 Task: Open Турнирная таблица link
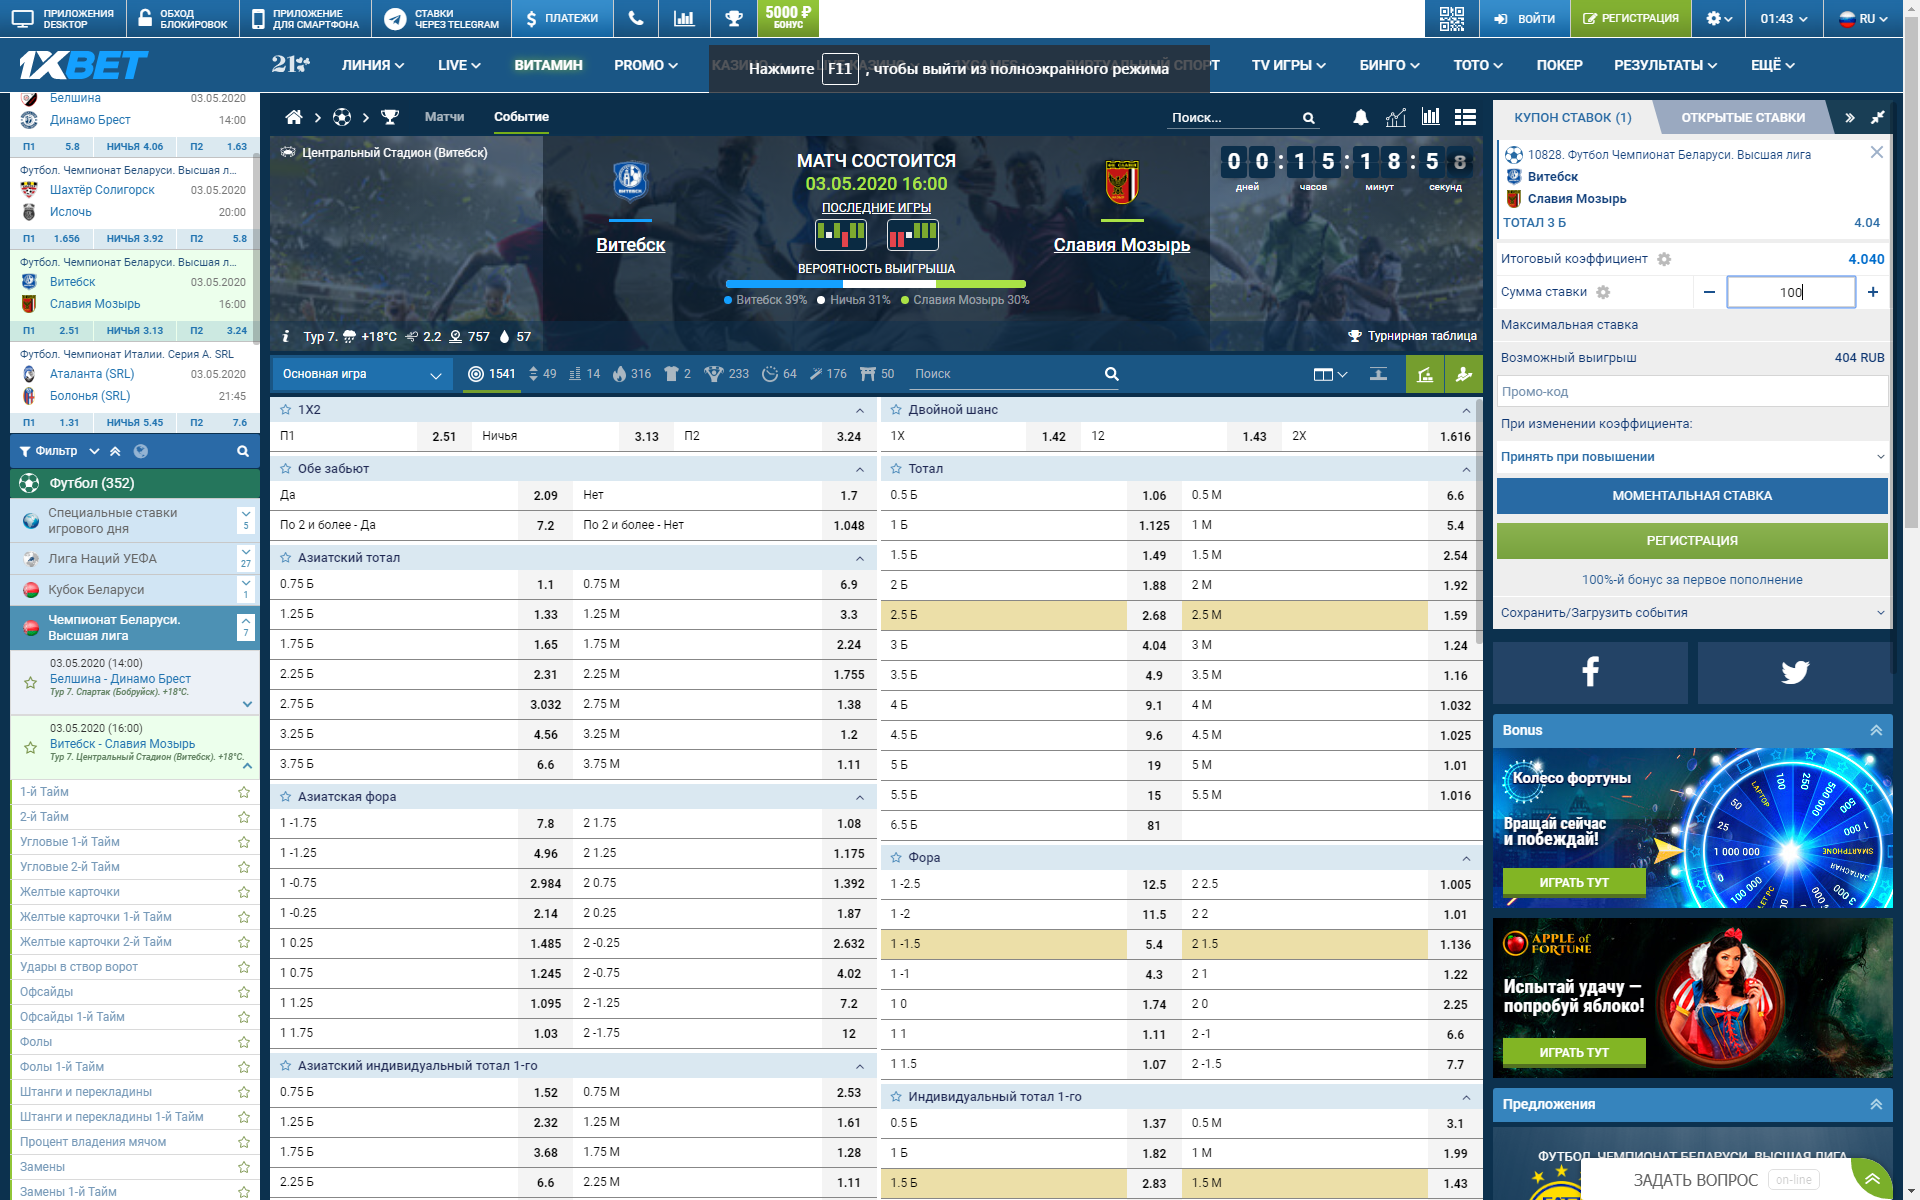coord(1412,336)
